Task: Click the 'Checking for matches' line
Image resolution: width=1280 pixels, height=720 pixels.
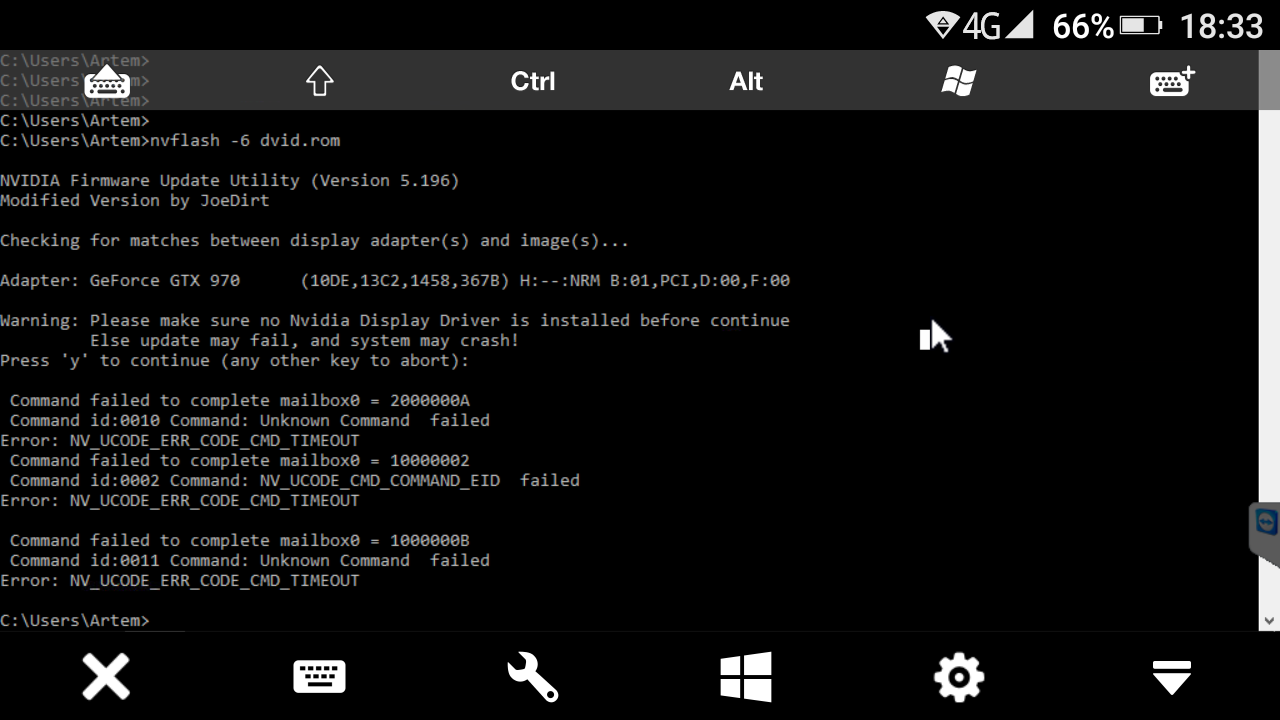Action: (x=315, y=241)
